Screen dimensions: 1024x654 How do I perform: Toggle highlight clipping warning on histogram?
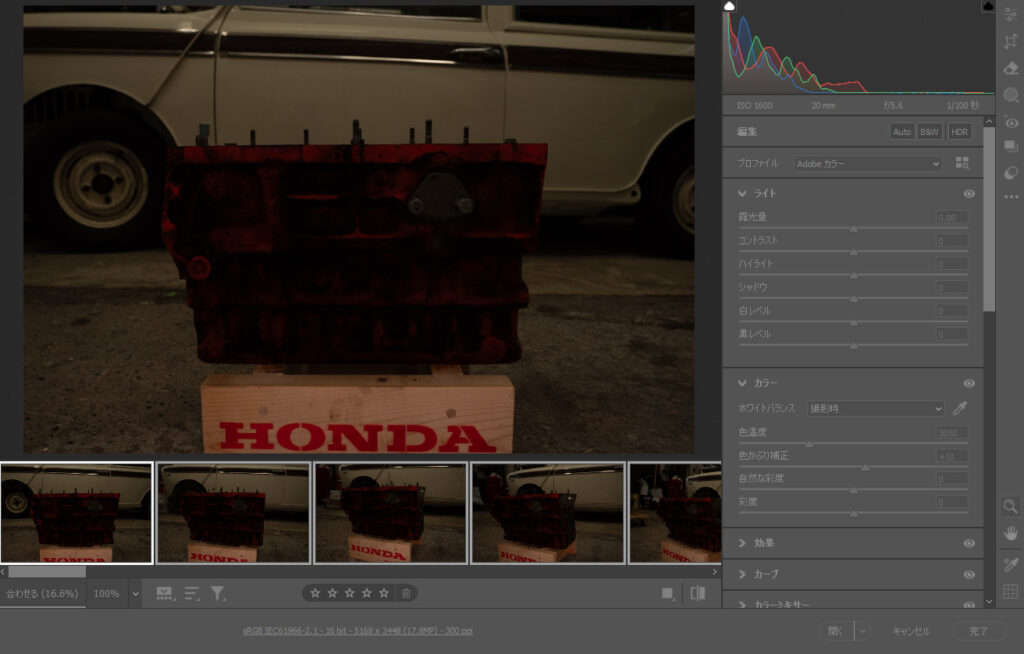point(988,6)
